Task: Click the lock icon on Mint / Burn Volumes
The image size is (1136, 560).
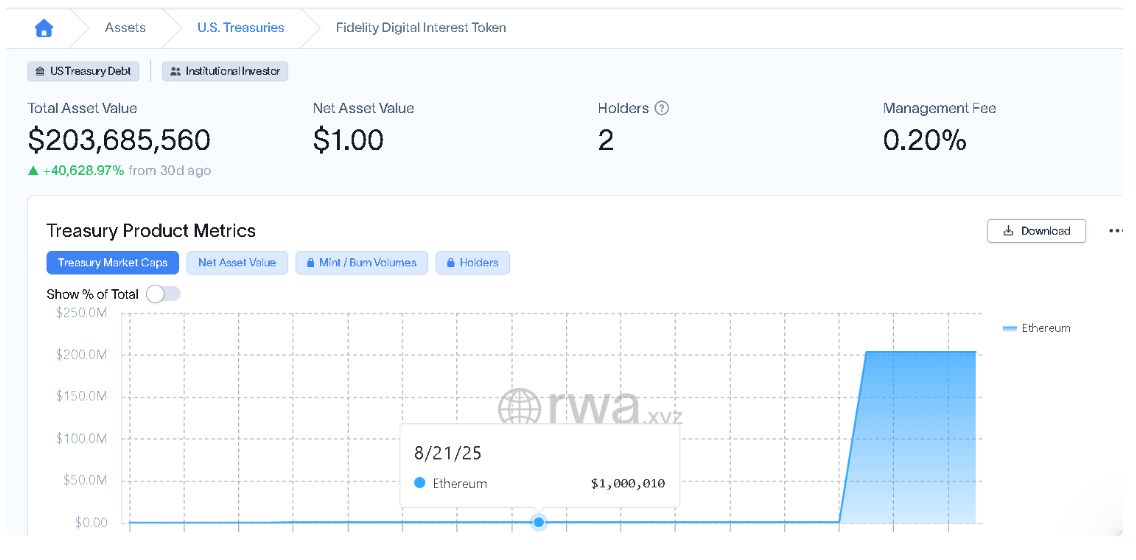Action: coord(310,263)
